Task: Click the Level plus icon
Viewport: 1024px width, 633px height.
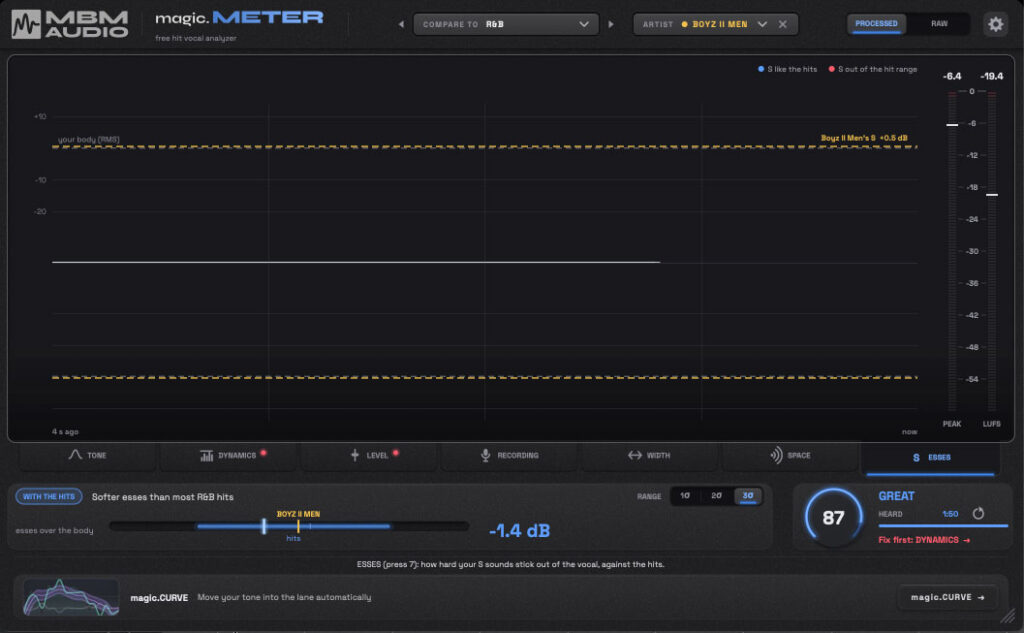Action: coord(355,455)
